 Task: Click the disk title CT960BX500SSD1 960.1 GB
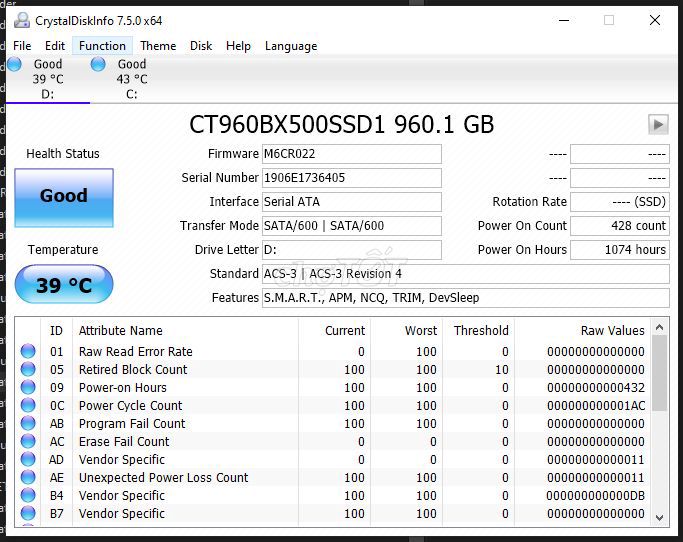click(342, 125)
